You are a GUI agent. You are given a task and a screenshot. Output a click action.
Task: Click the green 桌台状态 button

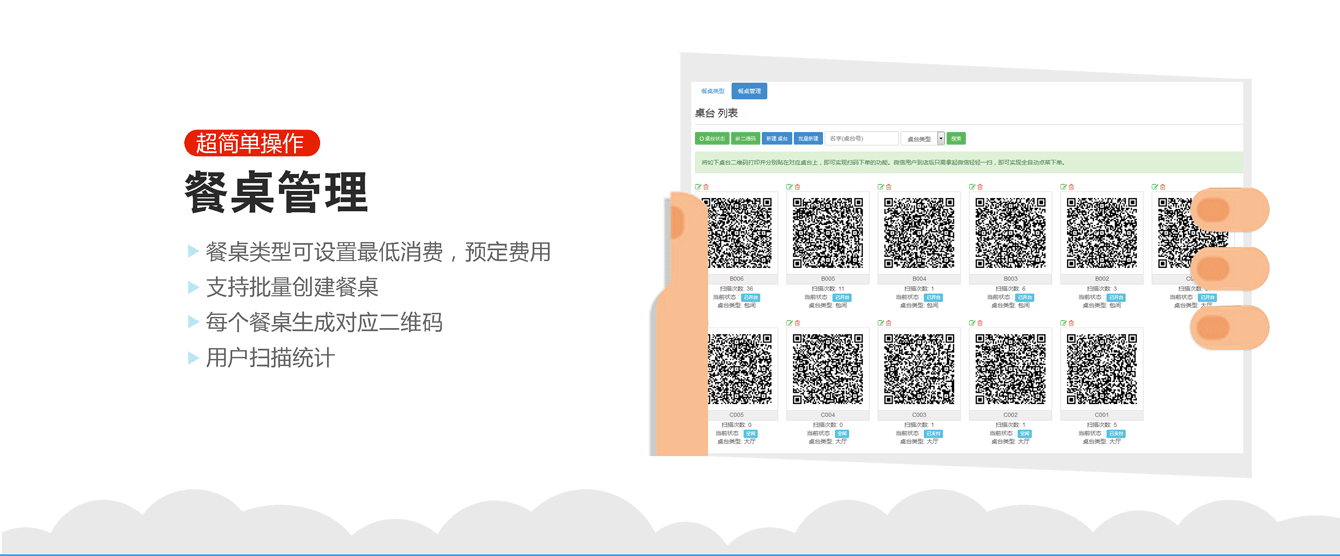tap(712, 139)
